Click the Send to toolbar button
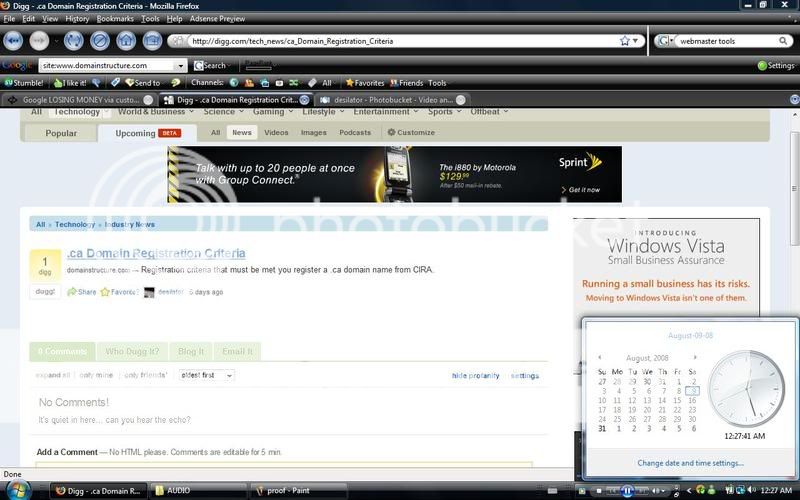Image resolution: width=800 pixels, height=500 pixels. click(143, 83)
